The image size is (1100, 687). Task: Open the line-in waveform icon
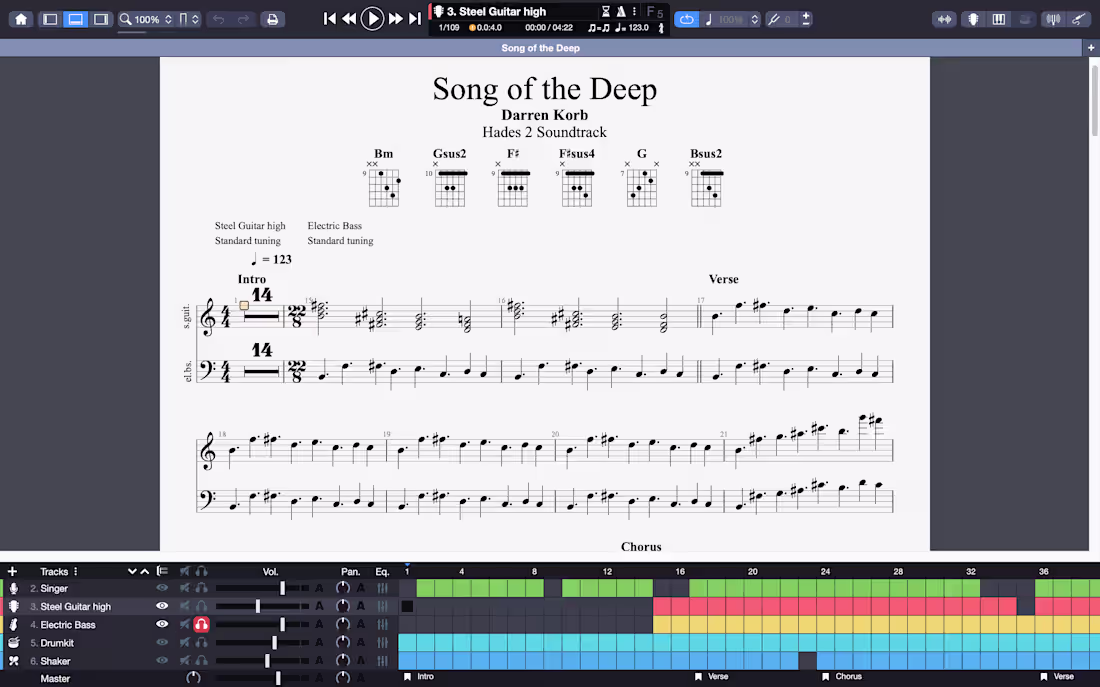click(x=944, y=19)
